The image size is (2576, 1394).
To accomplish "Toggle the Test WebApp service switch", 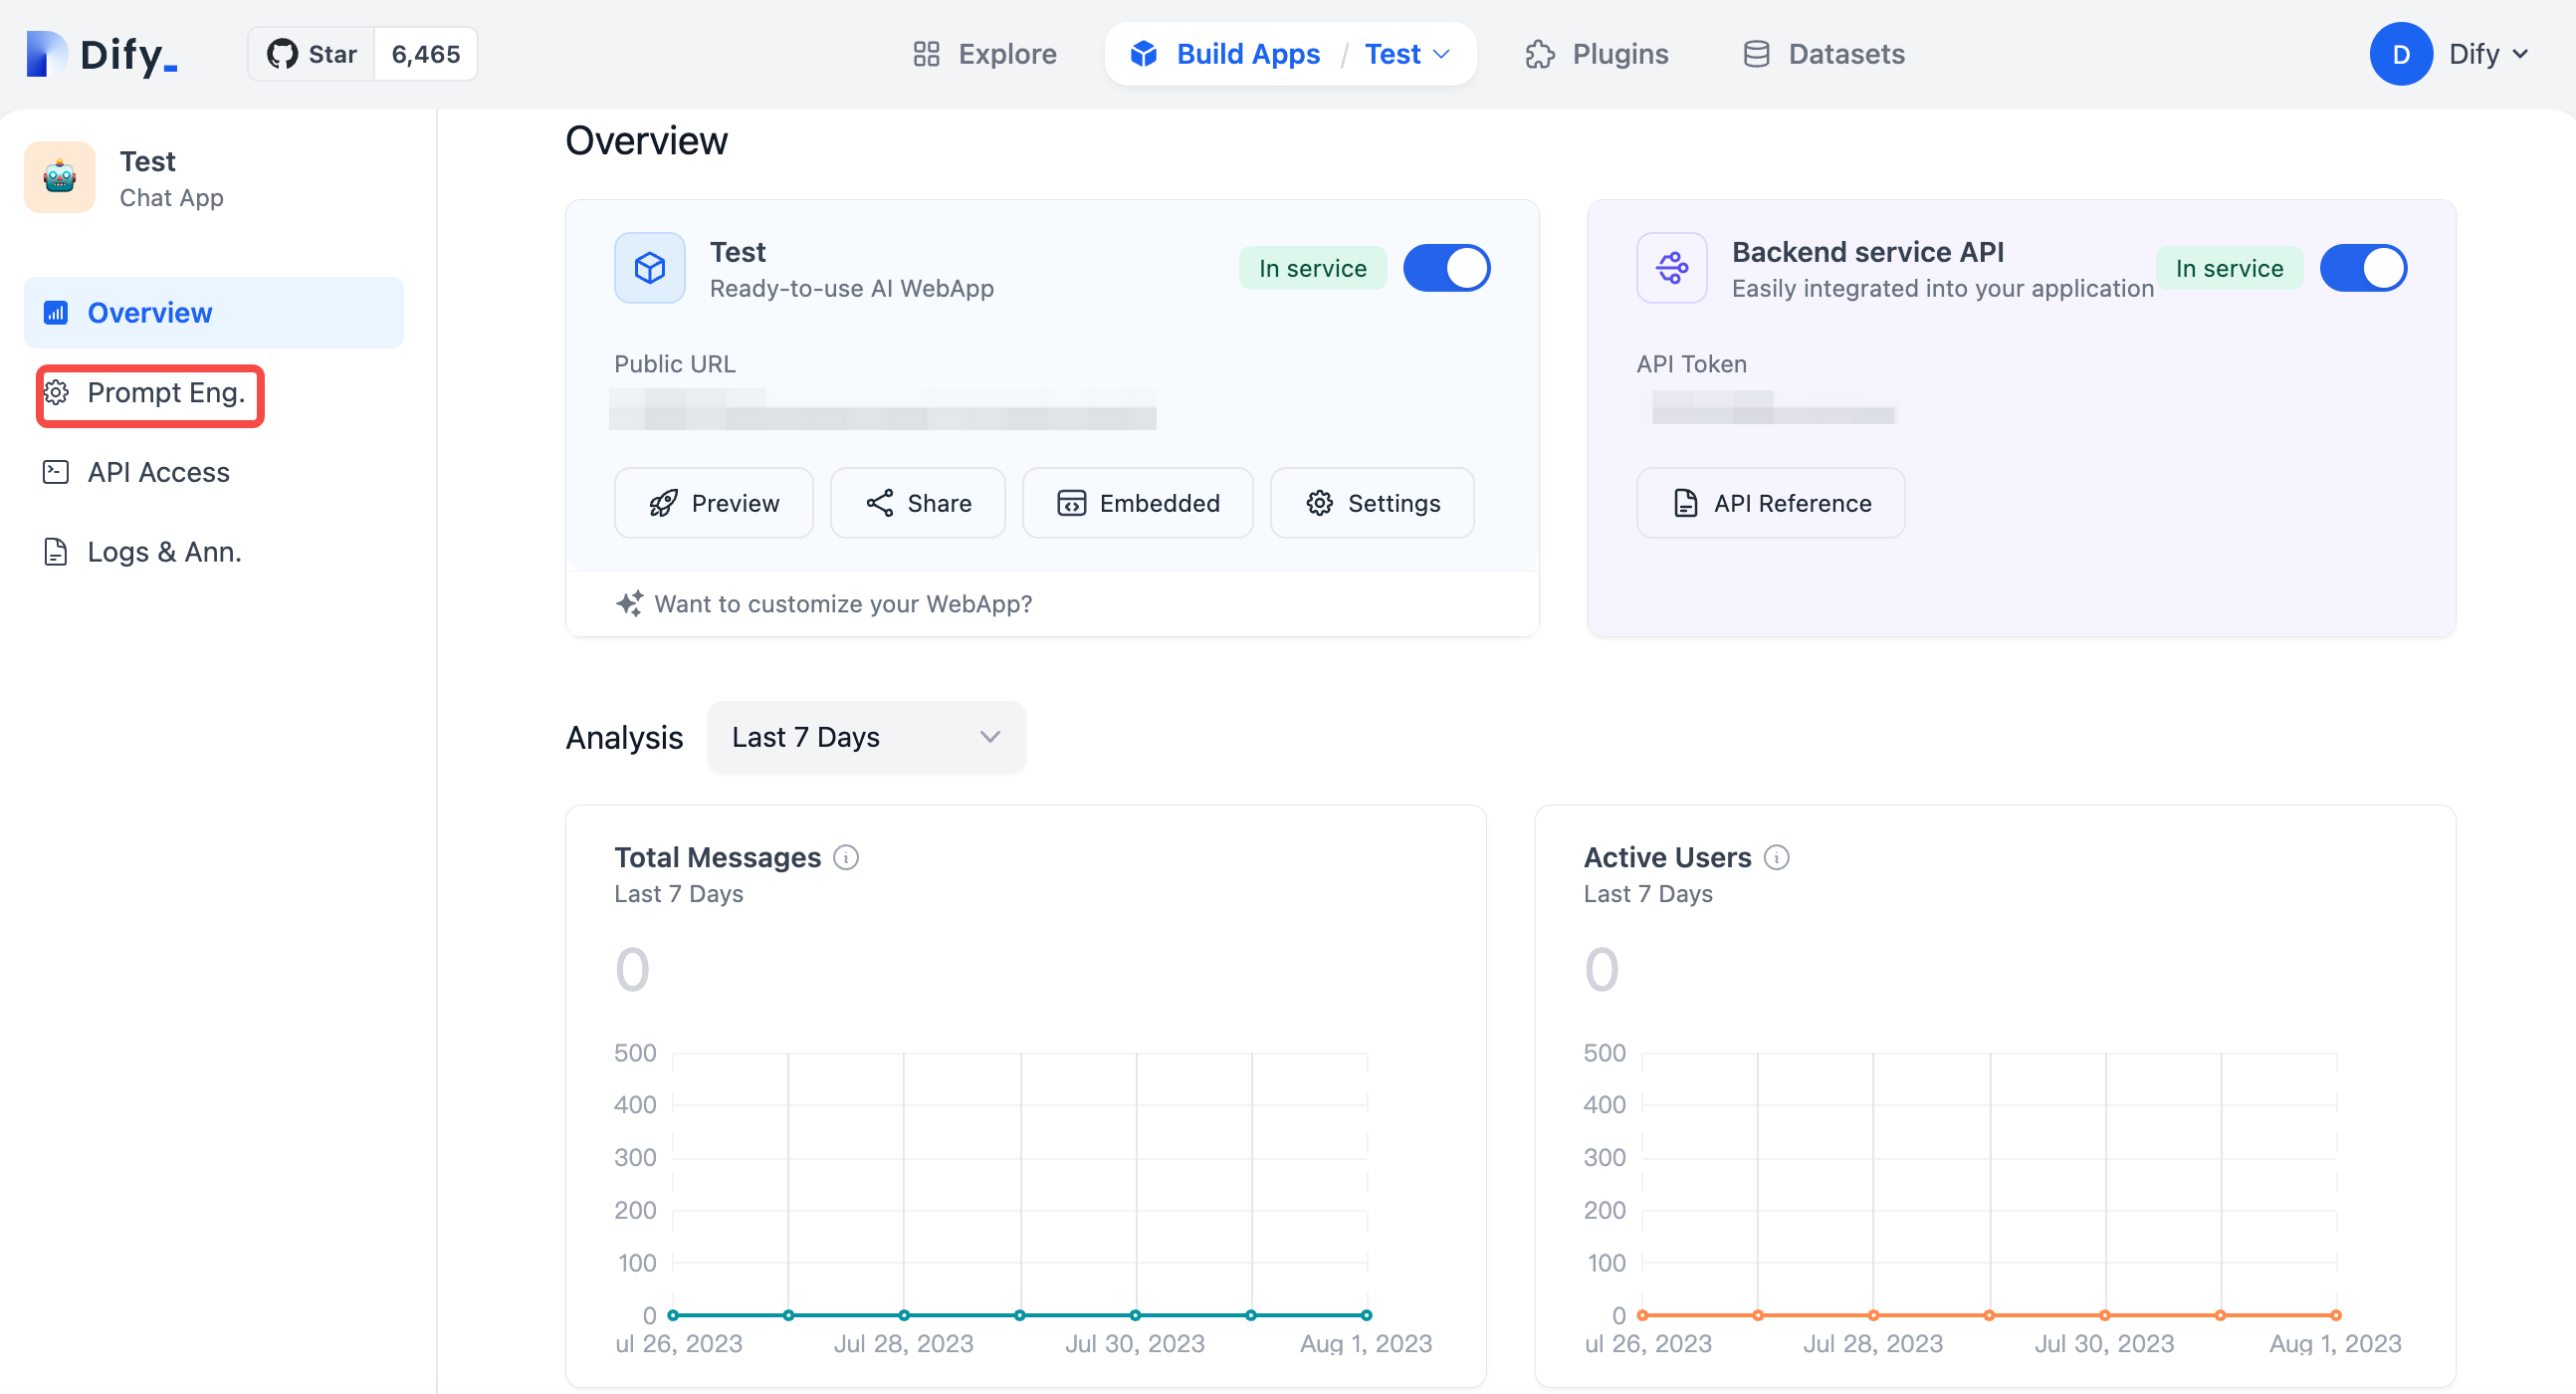I will (1446, 268).
